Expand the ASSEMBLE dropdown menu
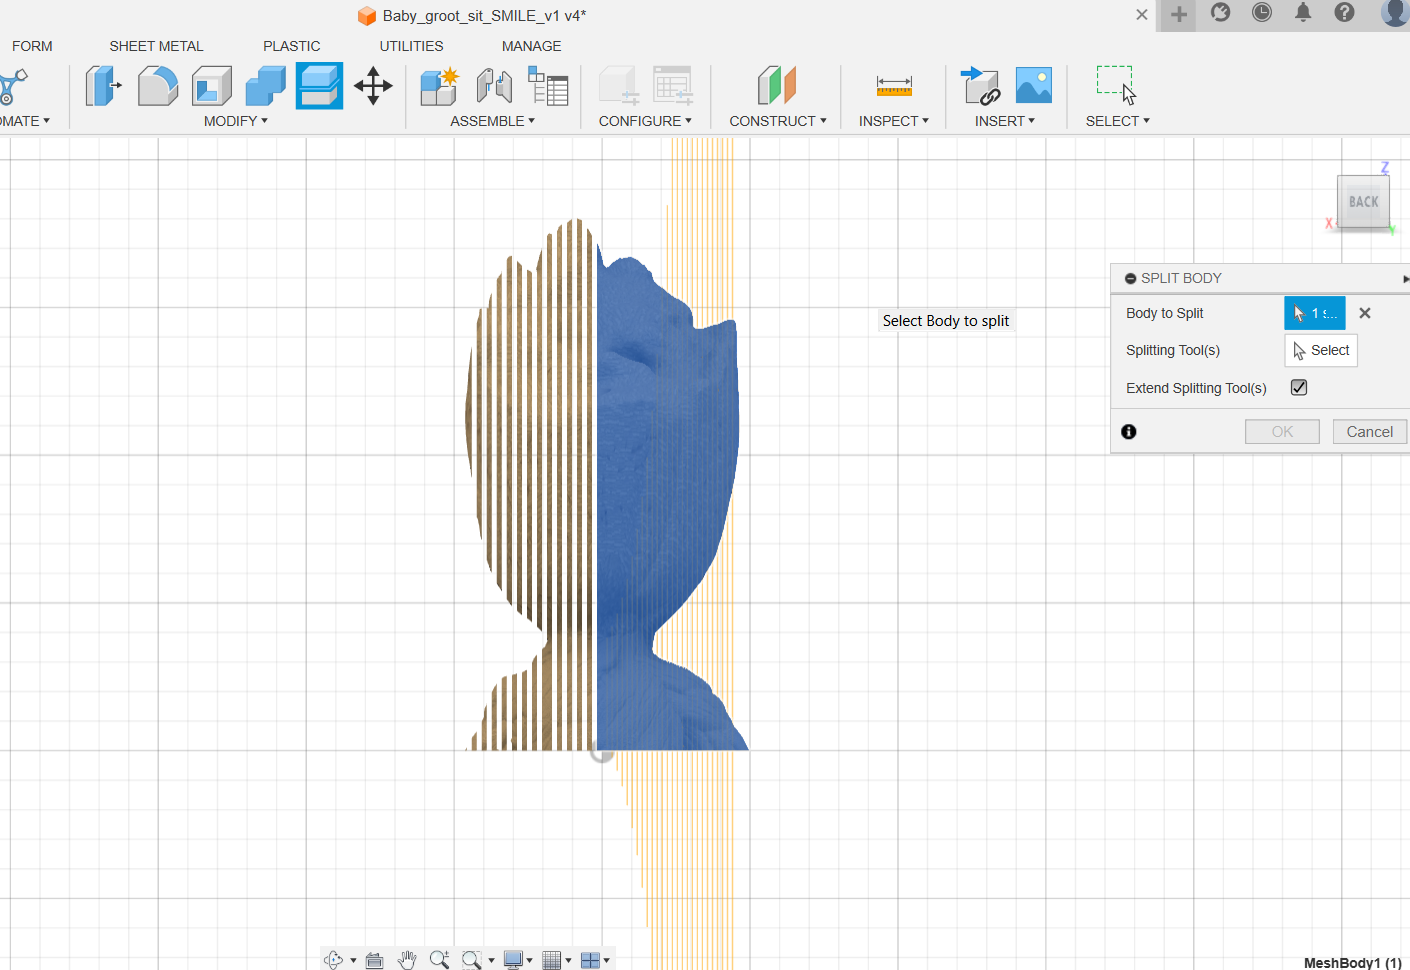Image resolution: width=1410 pixels, height=970 pixels. [x=493, y=121]
